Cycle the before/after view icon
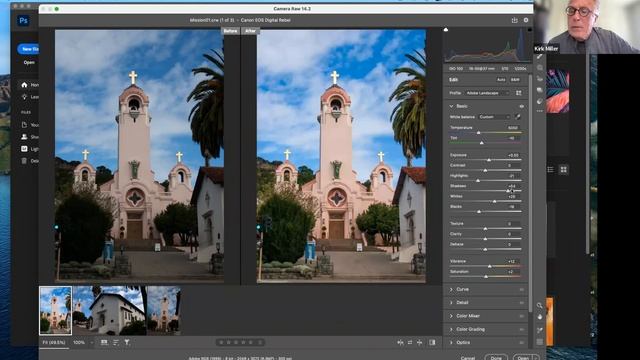 [400, 342]
